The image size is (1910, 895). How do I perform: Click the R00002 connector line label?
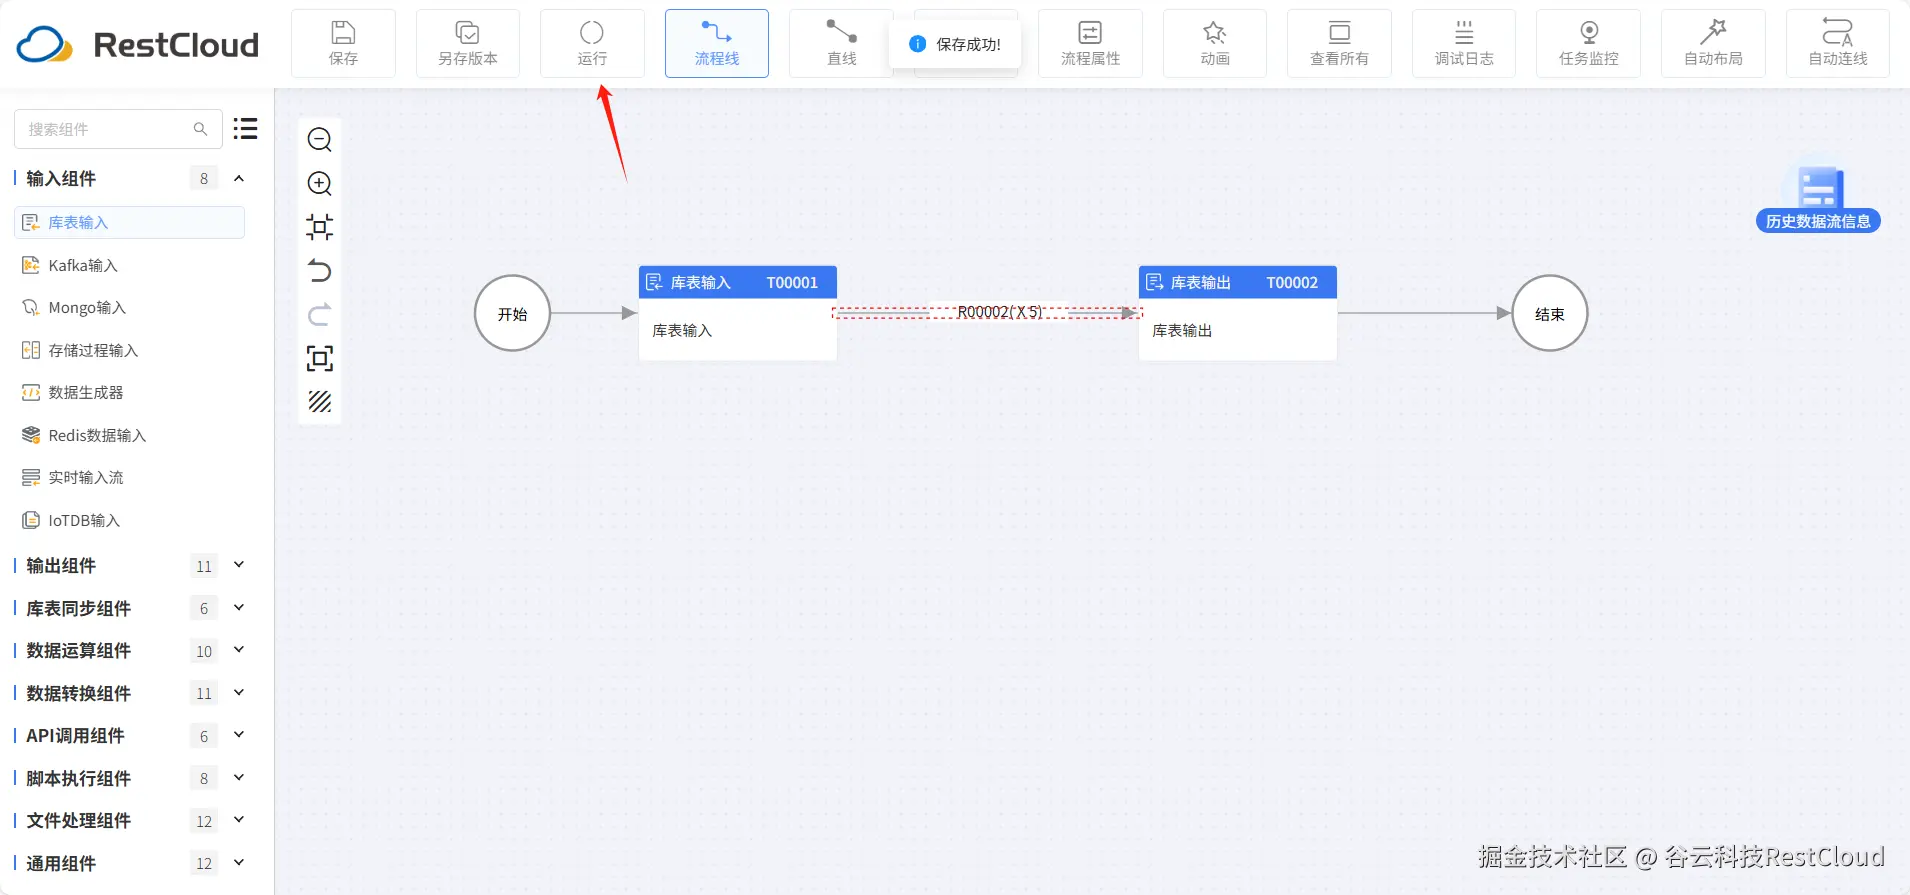[1000, 312]
